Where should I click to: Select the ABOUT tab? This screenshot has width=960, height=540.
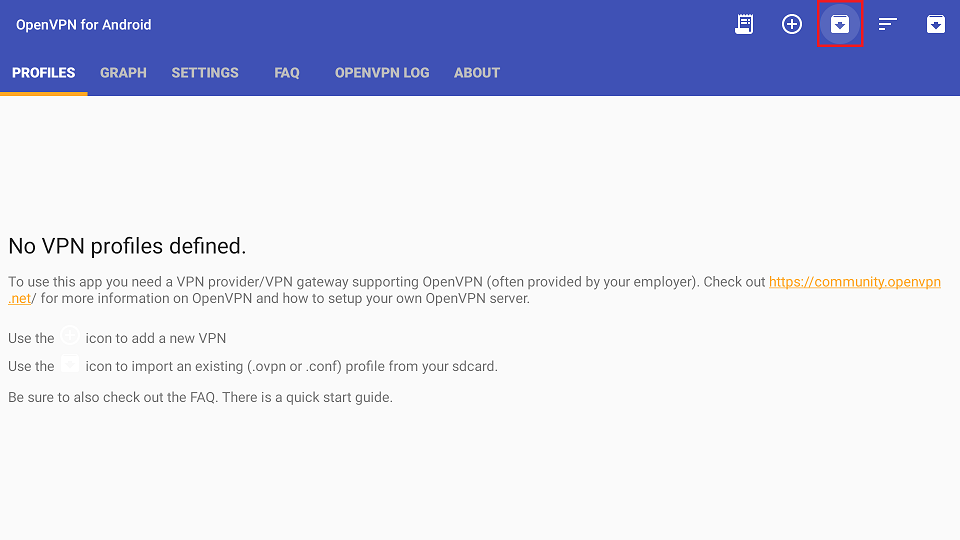(477, 73)
